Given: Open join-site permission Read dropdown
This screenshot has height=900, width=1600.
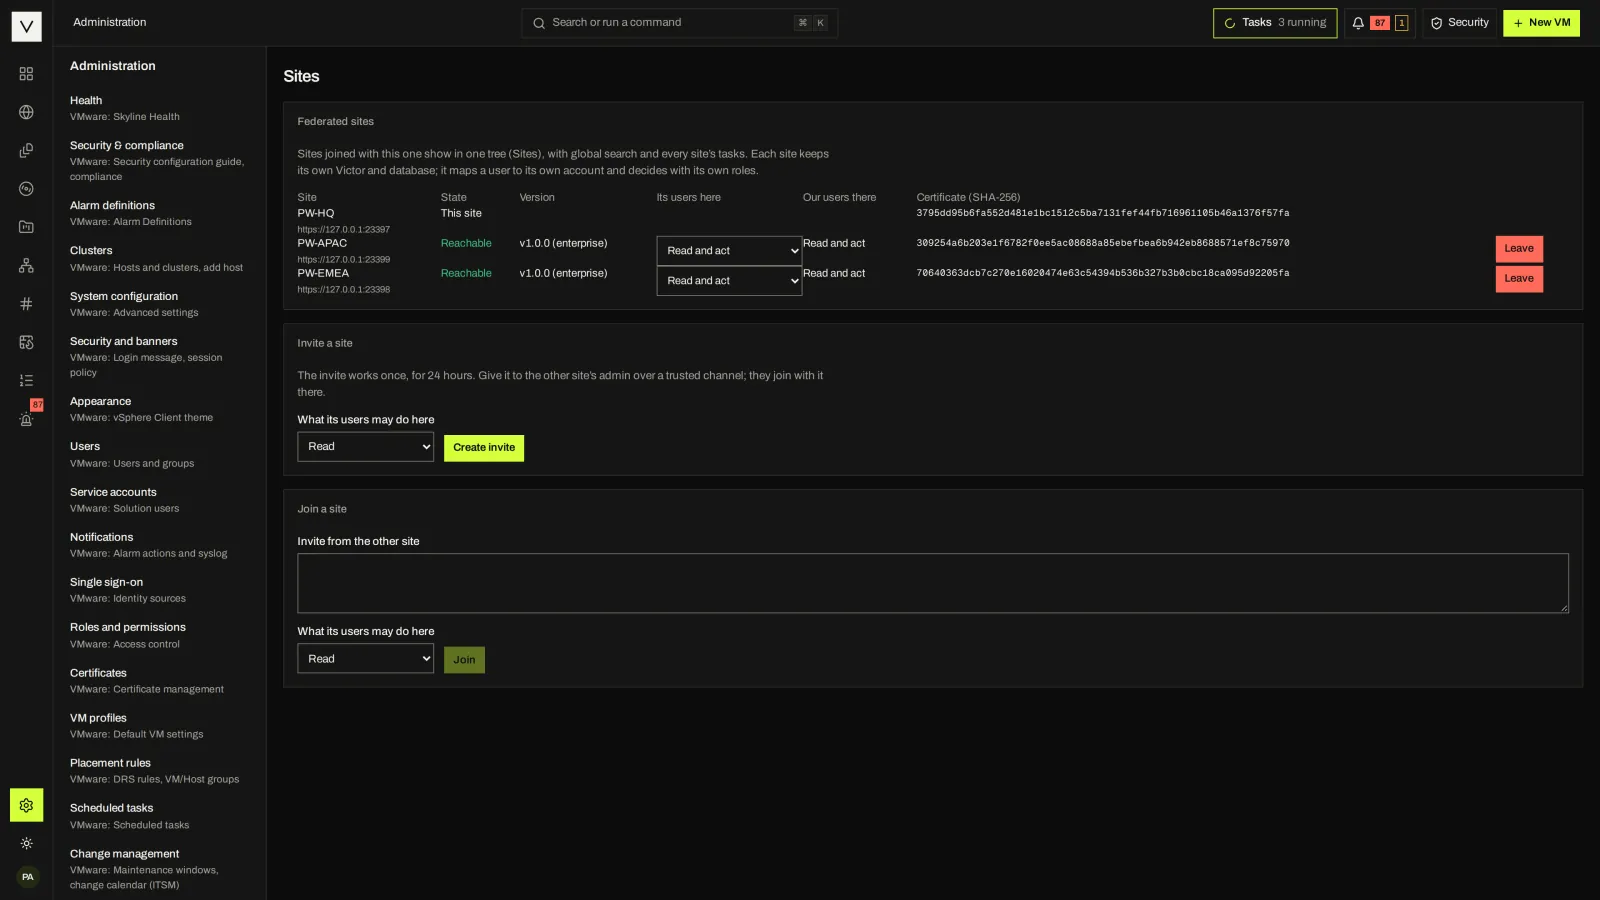Looking at the screenshot, I should tap(365, 659).
